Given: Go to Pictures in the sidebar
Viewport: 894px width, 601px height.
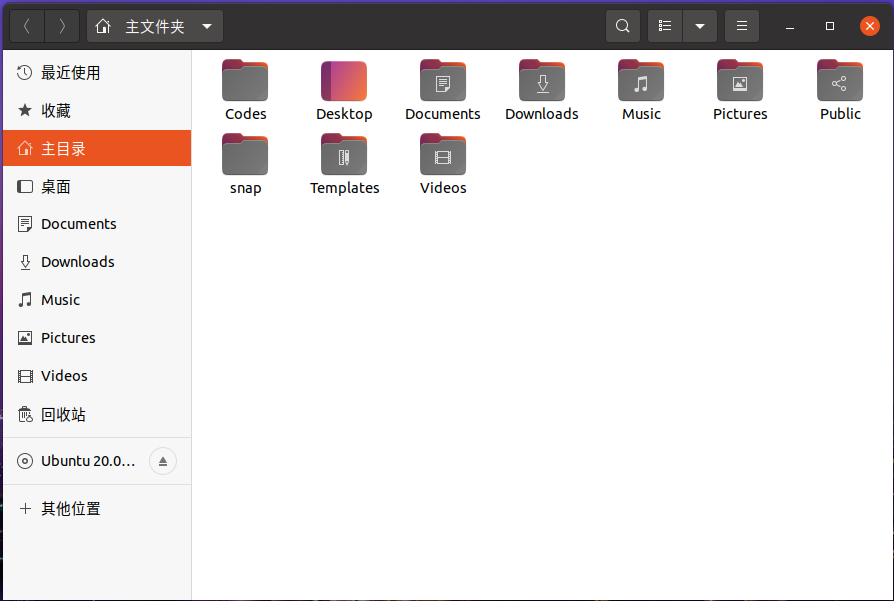Looking at the screenshot, I should point(97,338).
